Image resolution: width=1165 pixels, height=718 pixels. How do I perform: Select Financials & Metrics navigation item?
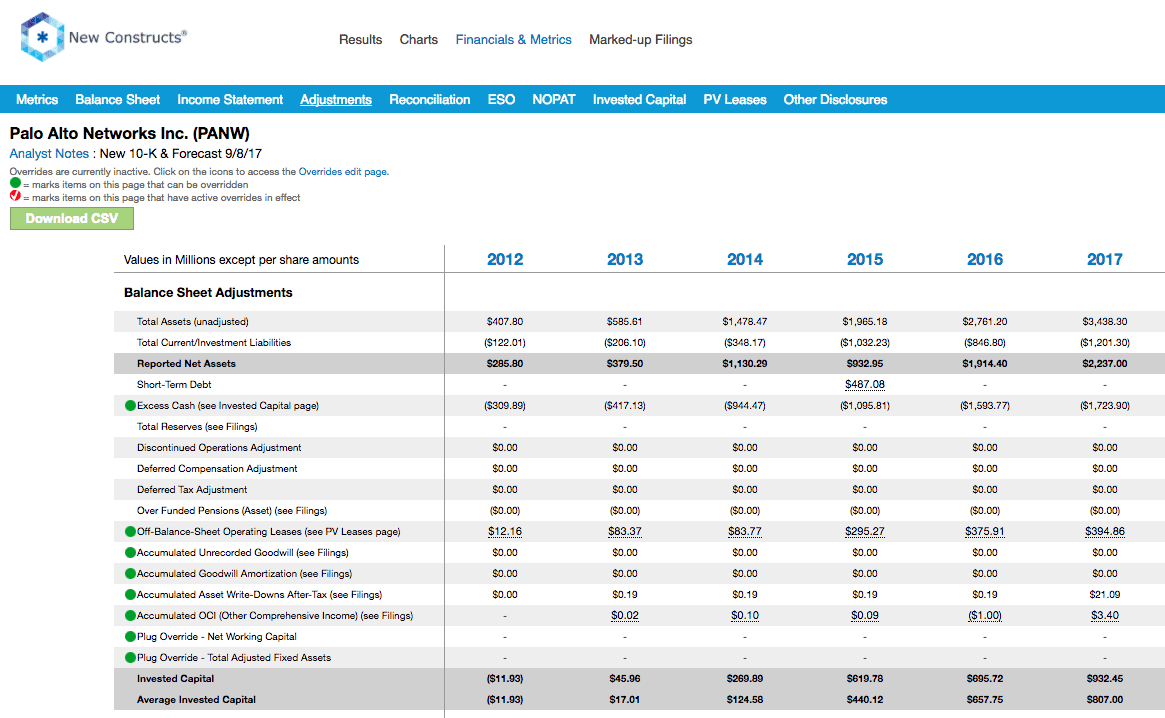click(x=513, y=39)
